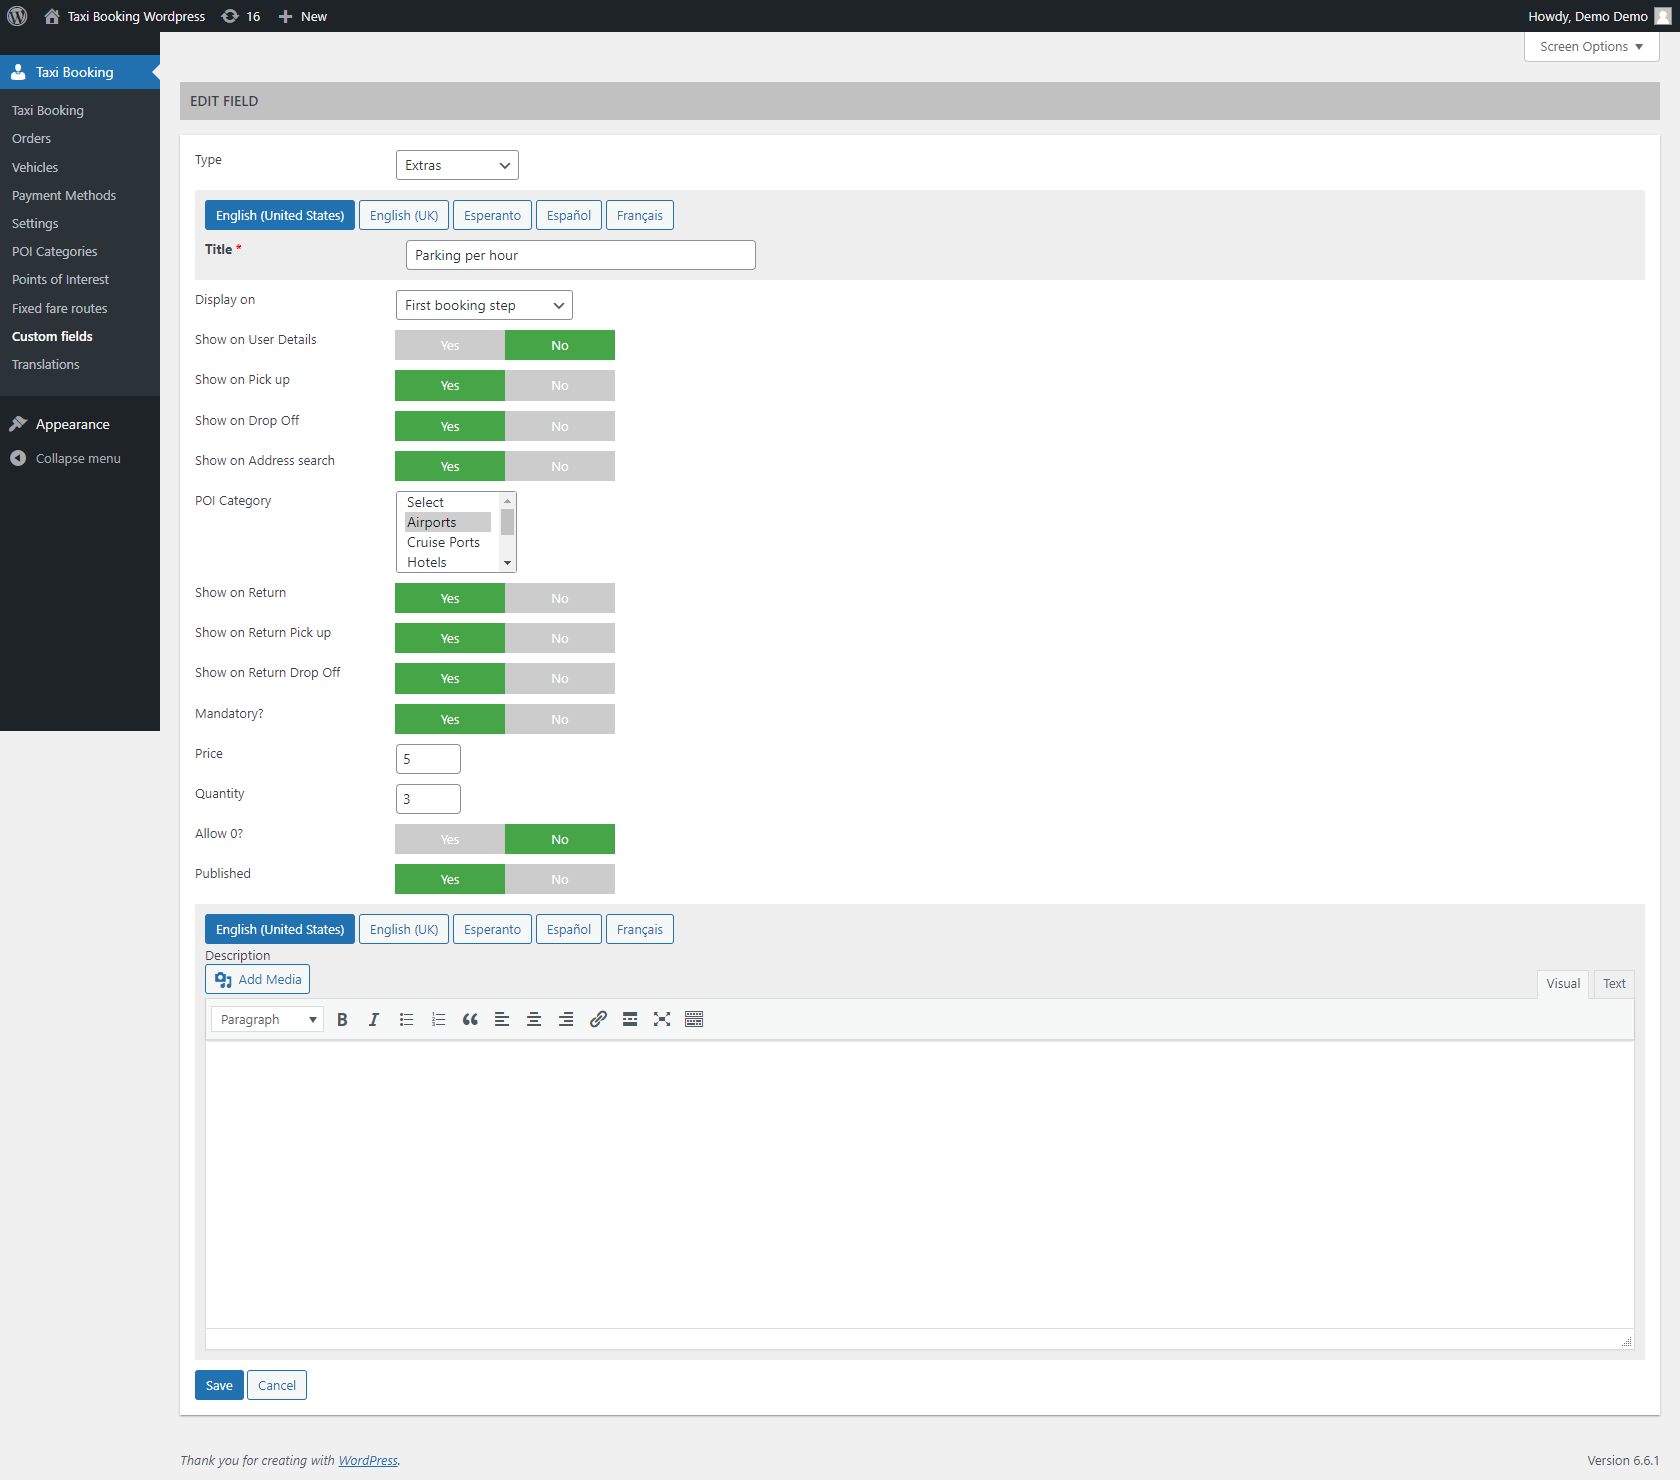Click the WordPress logo icon
This screenshot has width=1680, height=1480.
pyautogui.click(x=17, y=16)
